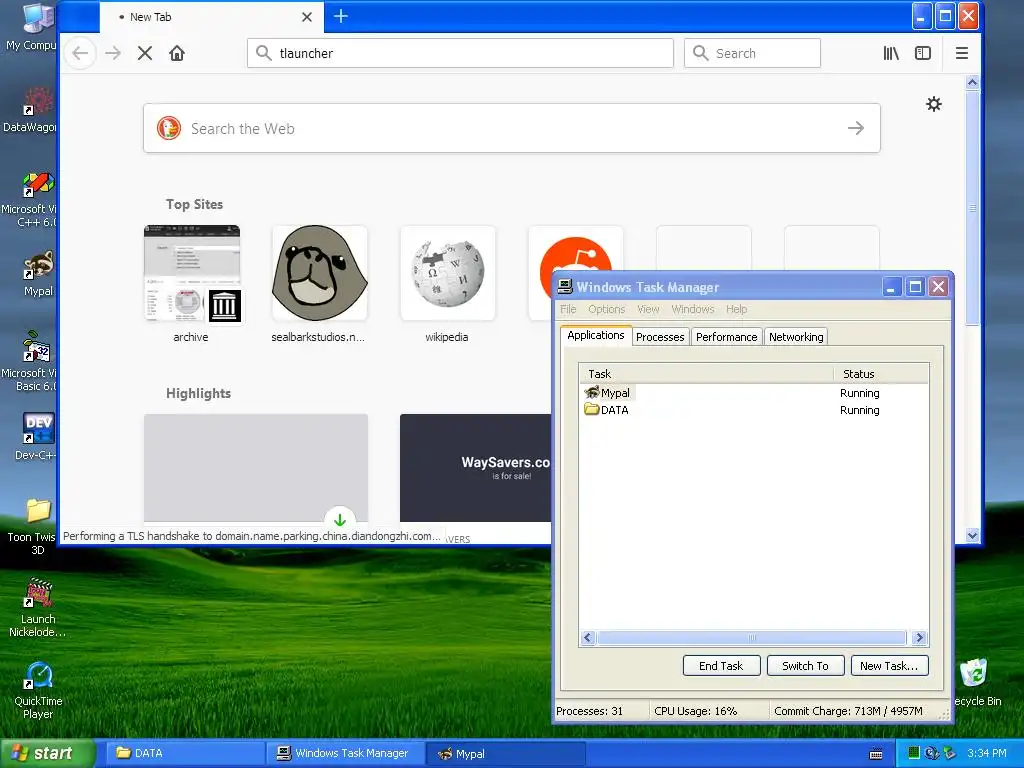
Task: Open the Recycle Bin desktop icon
Action: pyautogui.click(x=976, y=682)
